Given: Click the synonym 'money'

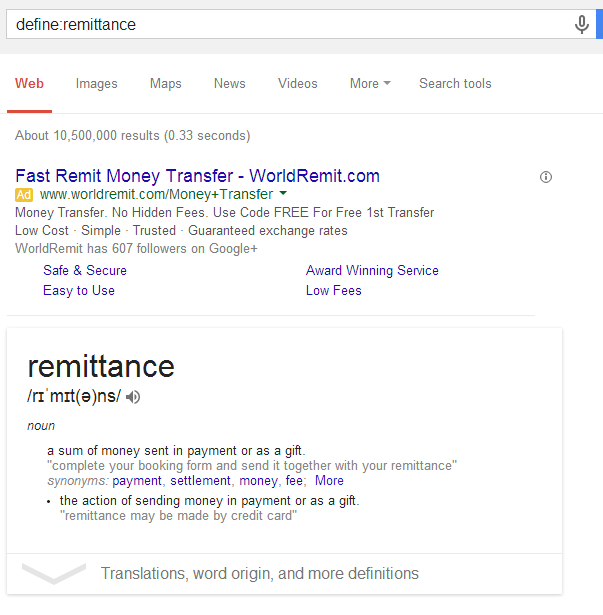Looking at the screenshot, I should click(x=259, y=480).
